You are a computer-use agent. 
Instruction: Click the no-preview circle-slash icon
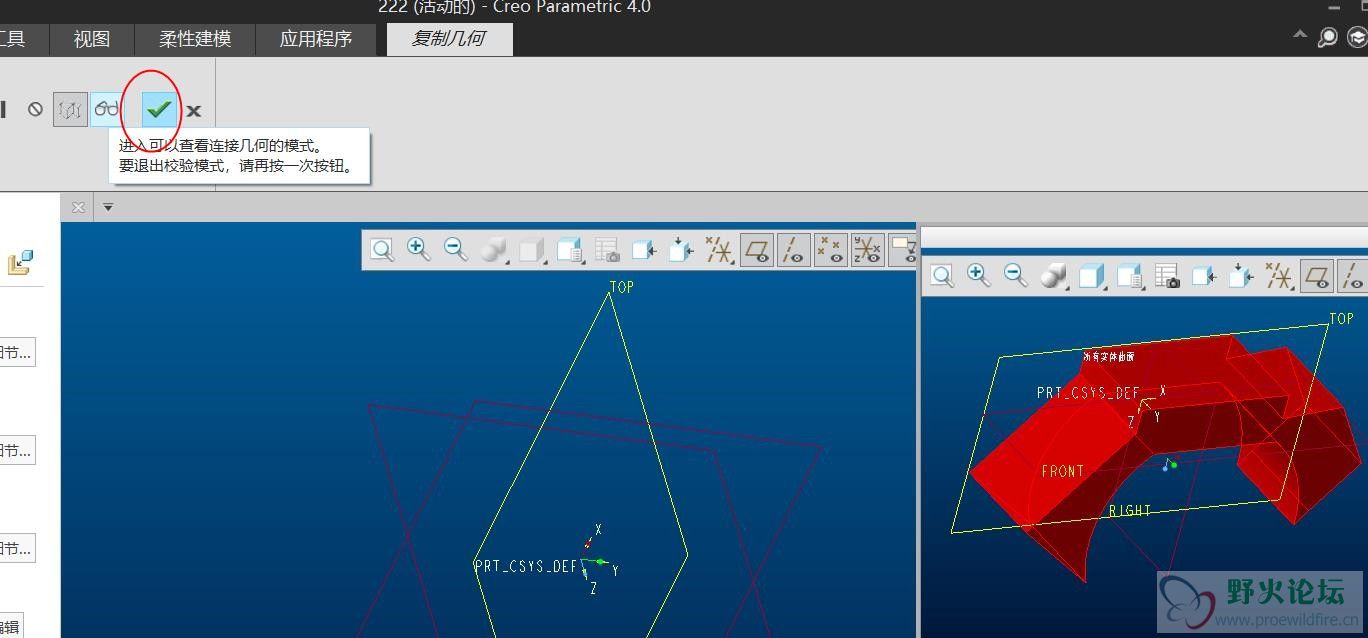(35, 109)
